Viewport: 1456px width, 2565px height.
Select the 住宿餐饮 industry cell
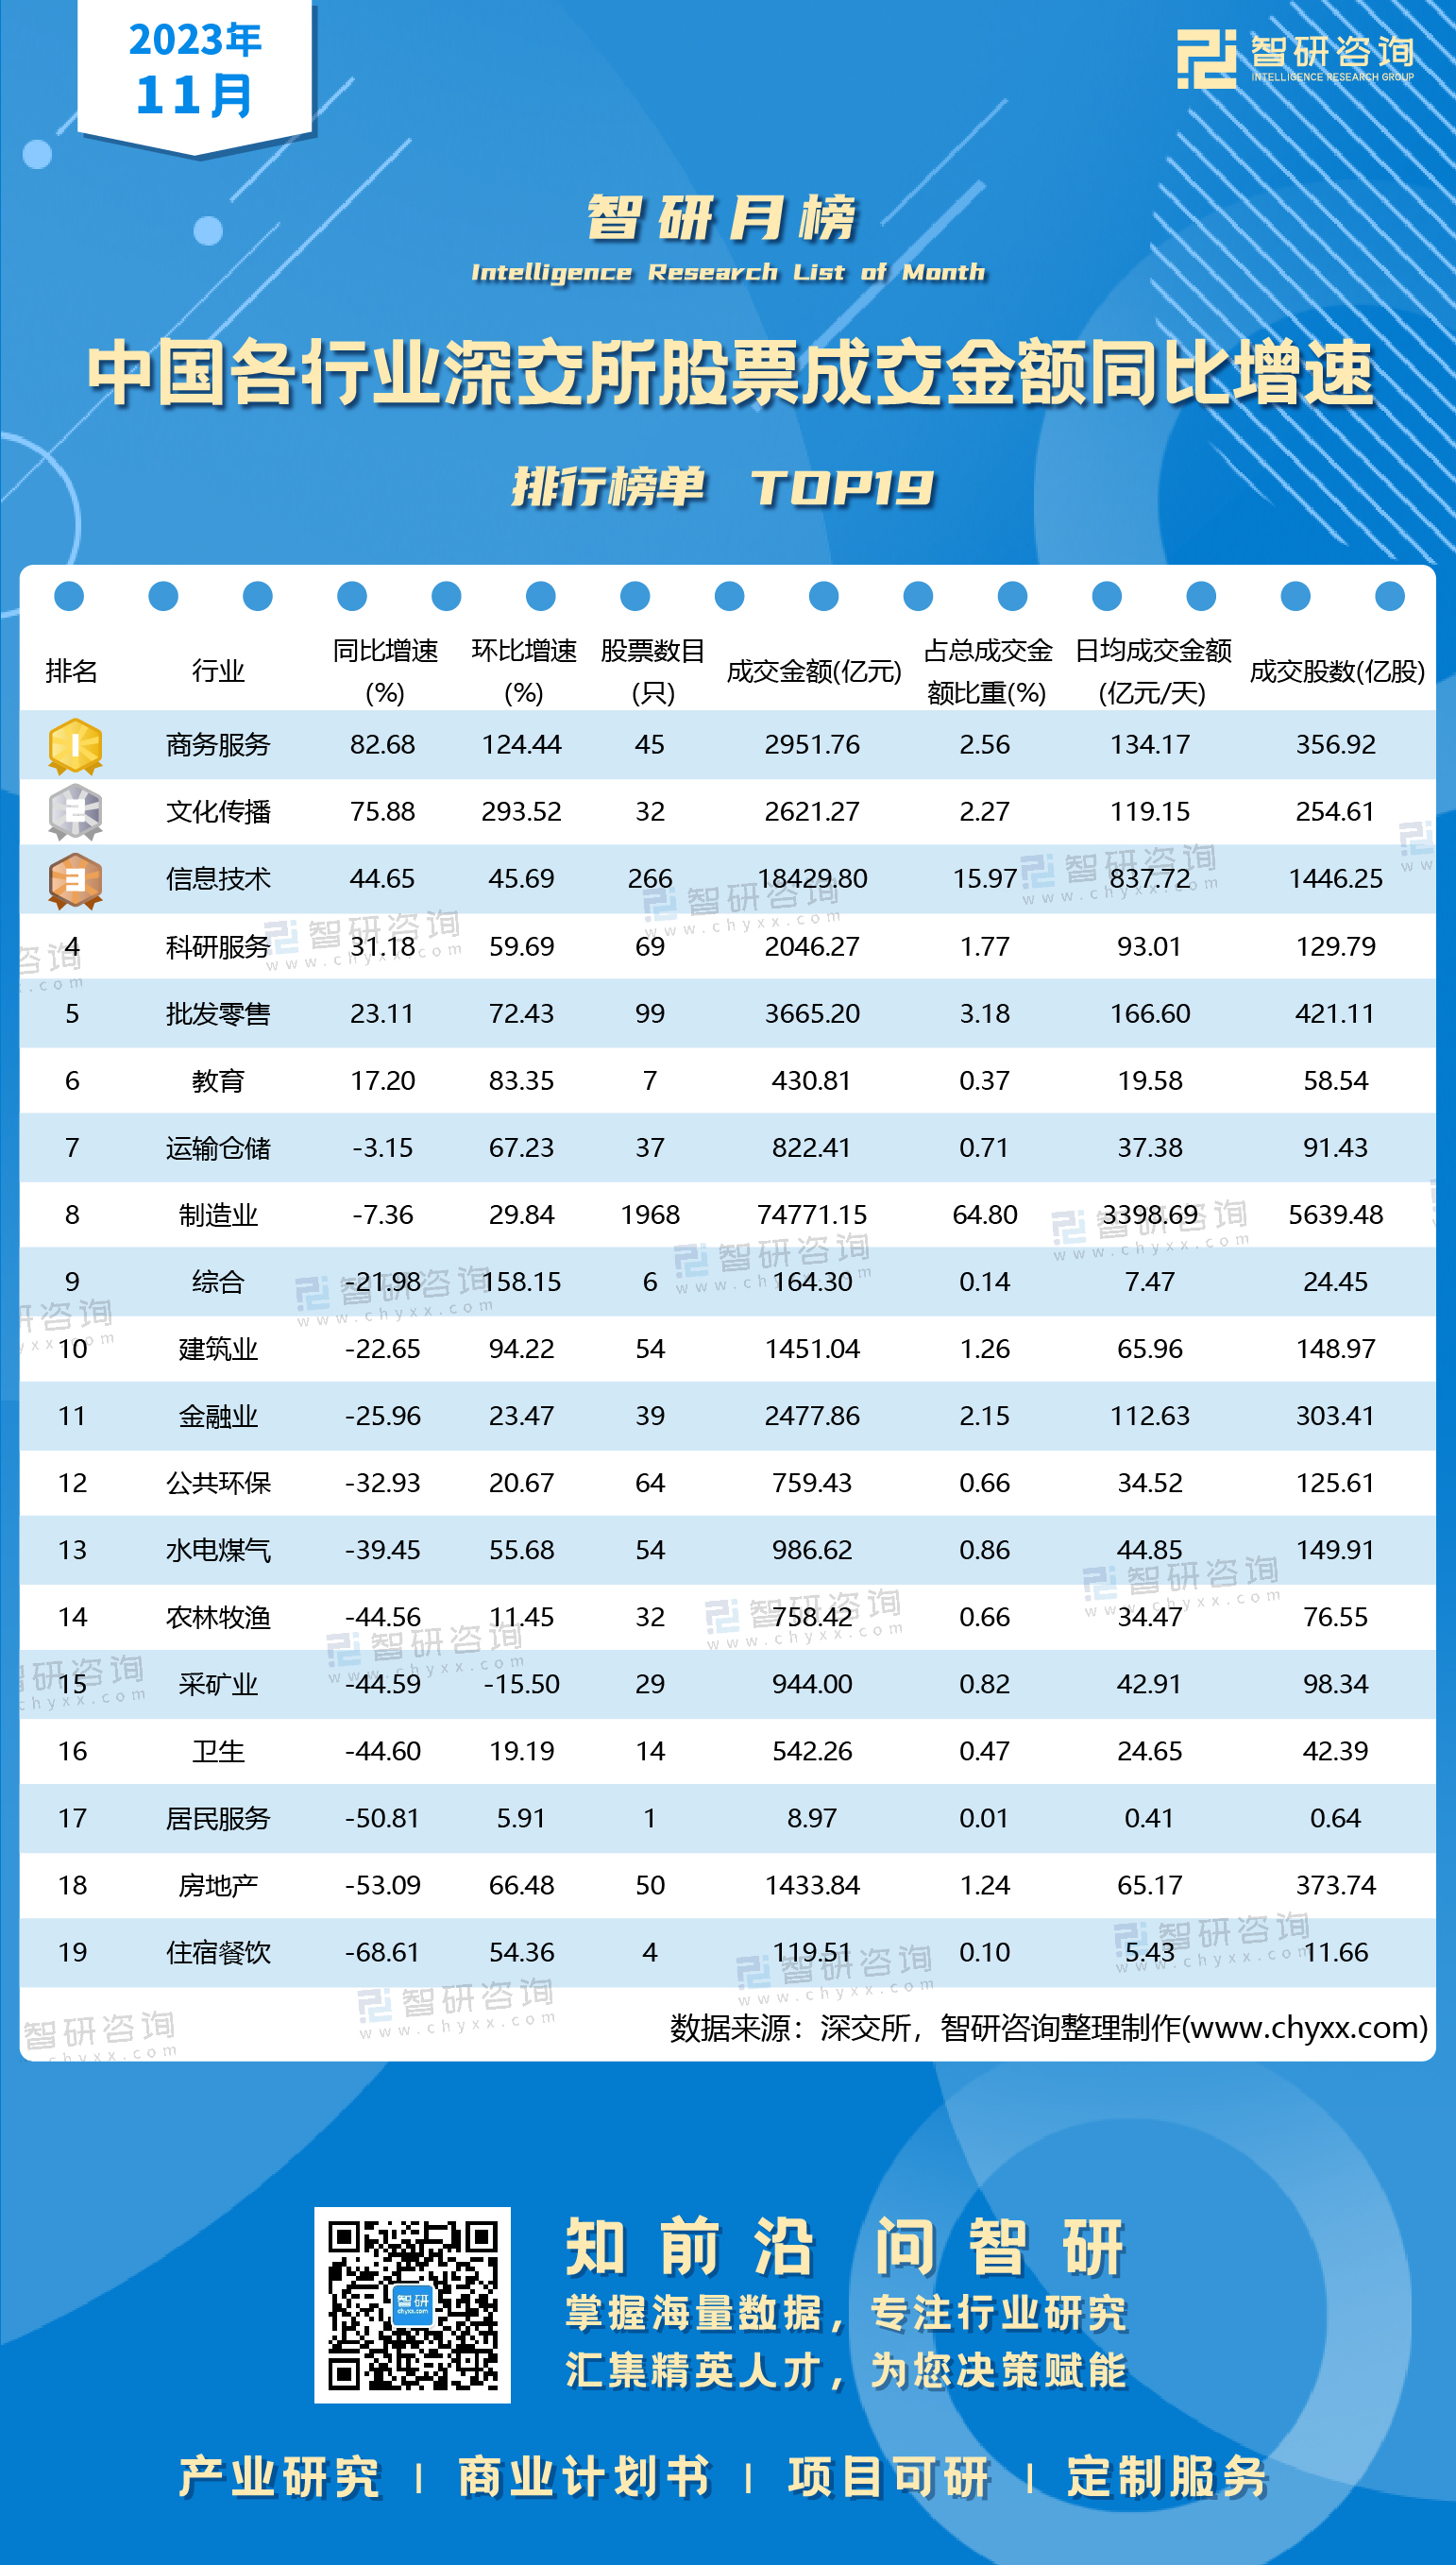point(218,1952)
